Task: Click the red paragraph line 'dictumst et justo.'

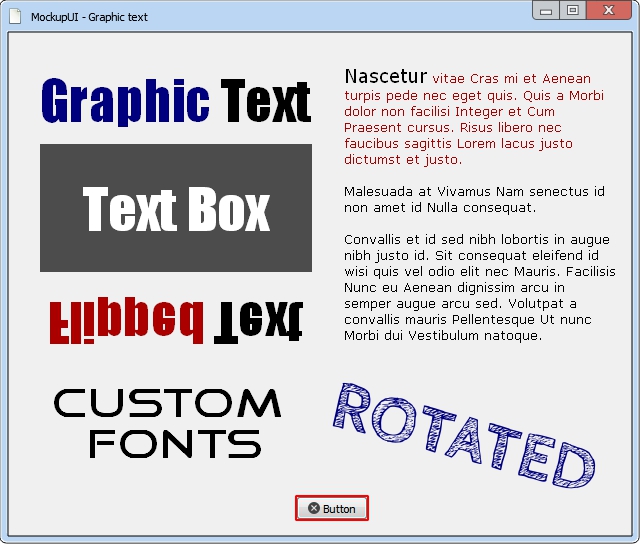Action: (403, 160)
